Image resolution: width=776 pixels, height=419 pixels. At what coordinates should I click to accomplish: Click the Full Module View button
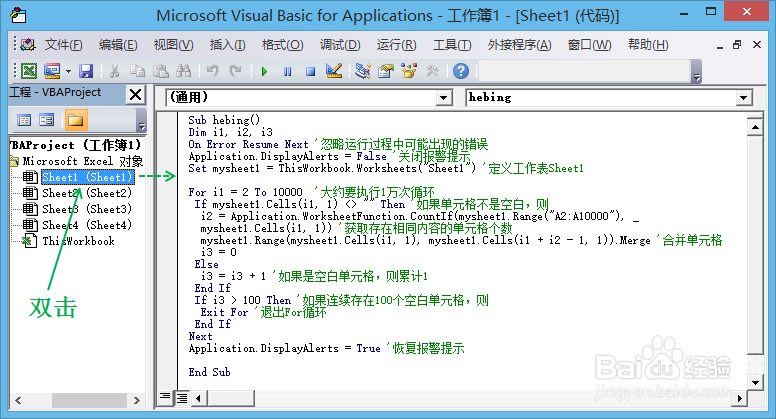pos(182,397)
